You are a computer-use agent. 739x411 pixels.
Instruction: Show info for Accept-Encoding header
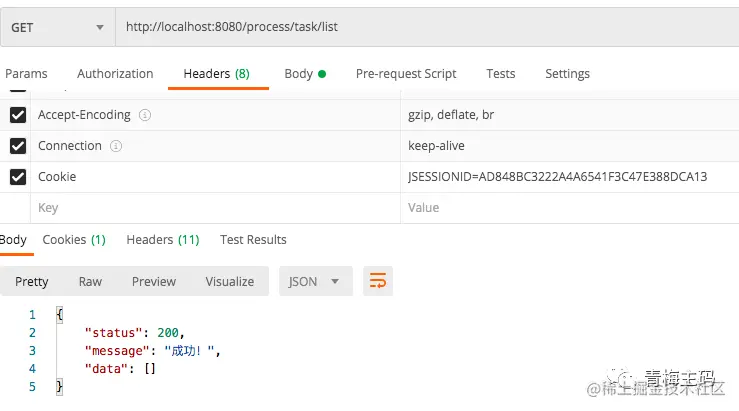[145, 115]
